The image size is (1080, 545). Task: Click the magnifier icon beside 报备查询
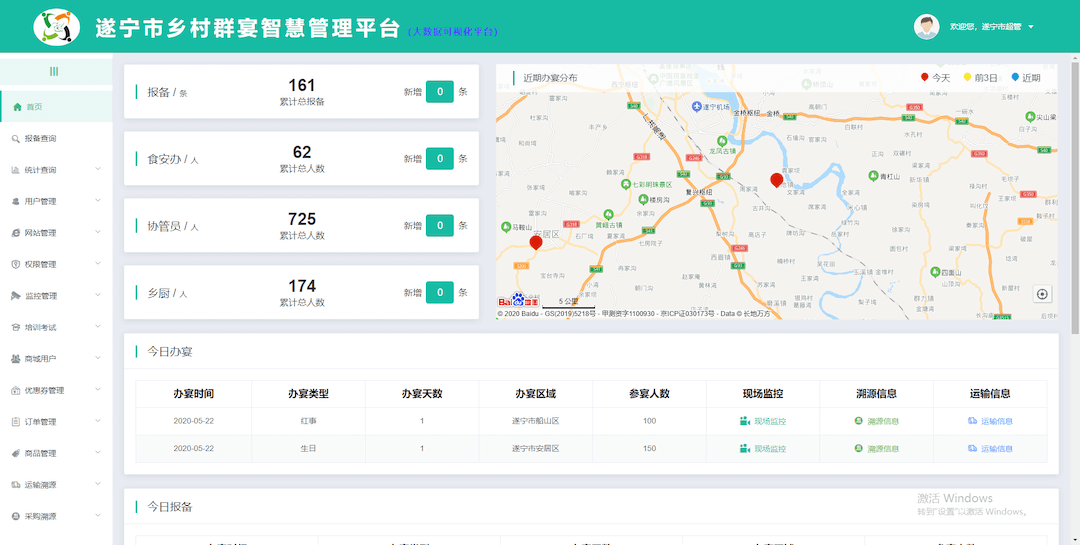pyautogui.click(x=16, y=139)
